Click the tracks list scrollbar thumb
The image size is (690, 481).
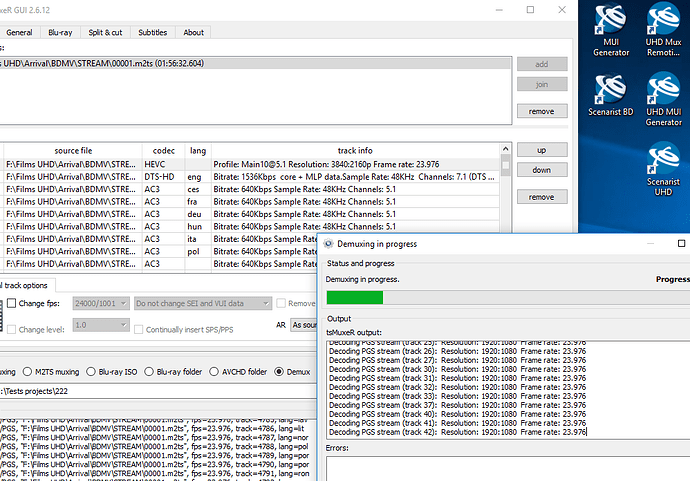506,165
